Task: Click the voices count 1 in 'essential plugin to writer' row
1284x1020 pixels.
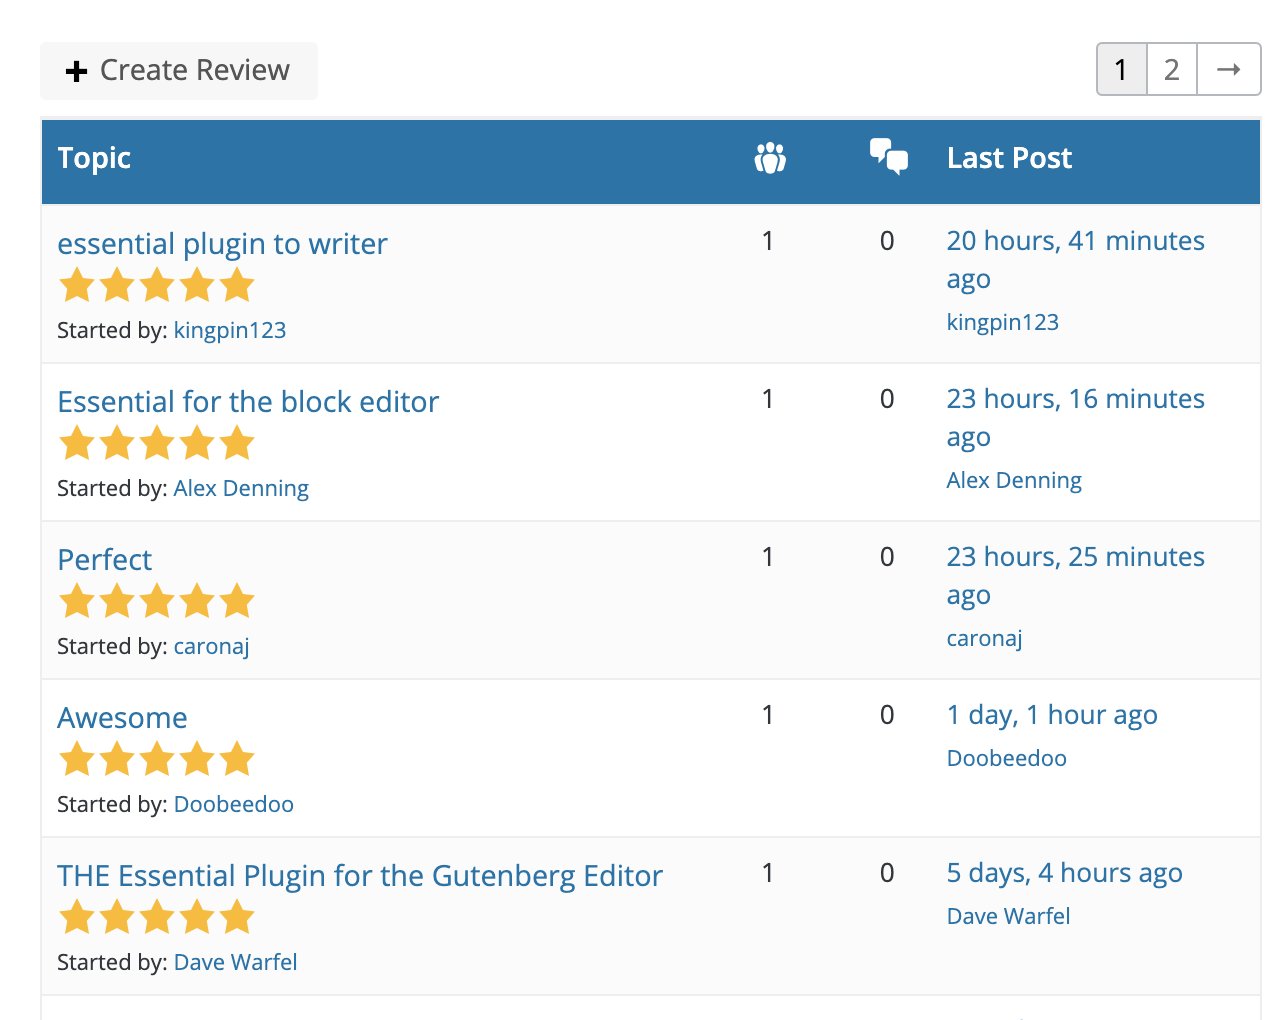Action: pyautogui.click(x=767, y=241)
